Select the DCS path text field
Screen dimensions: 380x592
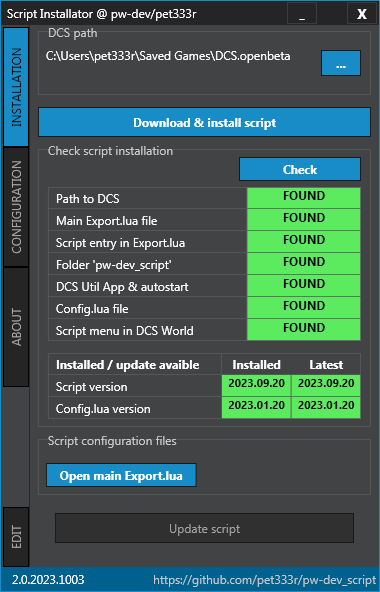[168, 56]
